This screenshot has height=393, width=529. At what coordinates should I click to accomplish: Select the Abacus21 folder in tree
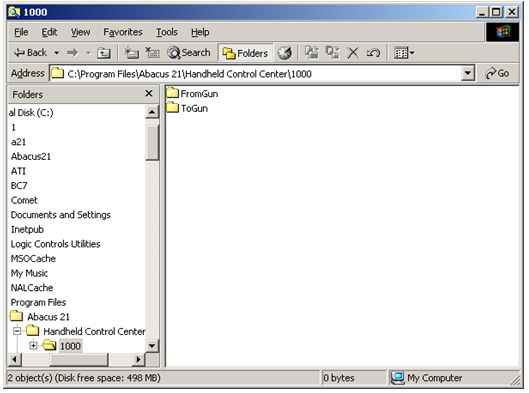(x=31, y=157)
